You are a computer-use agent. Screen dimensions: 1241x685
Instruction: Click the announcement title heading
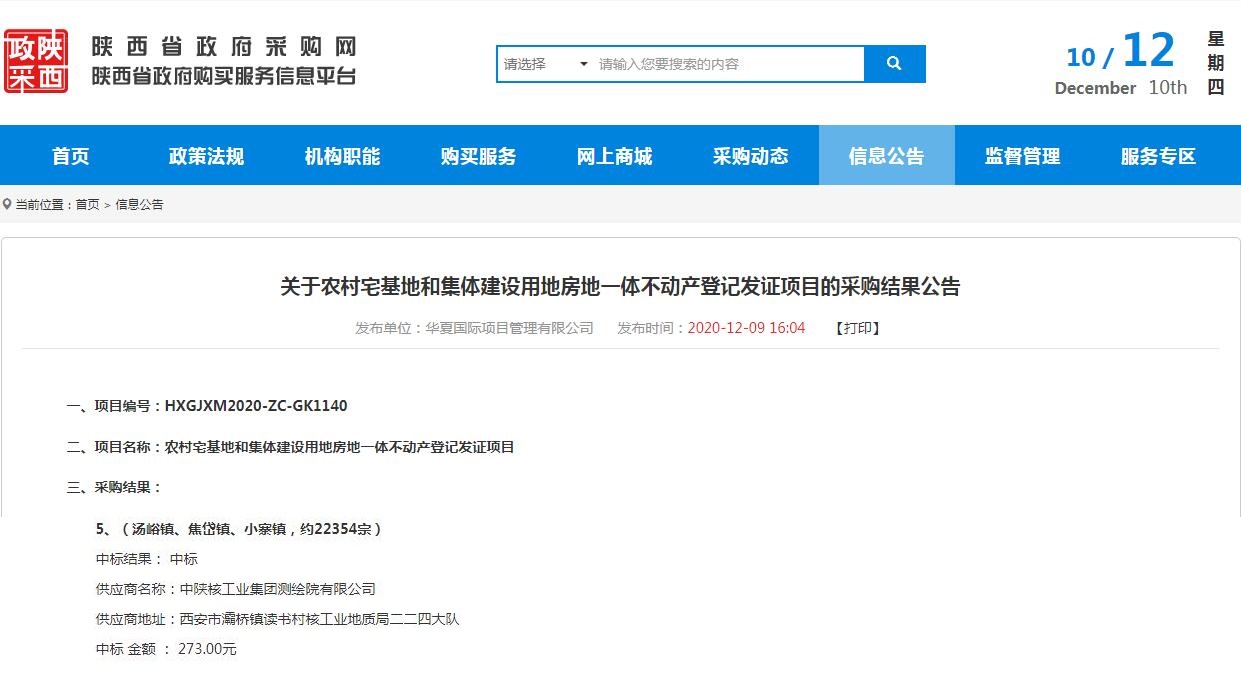click(620, 287)
